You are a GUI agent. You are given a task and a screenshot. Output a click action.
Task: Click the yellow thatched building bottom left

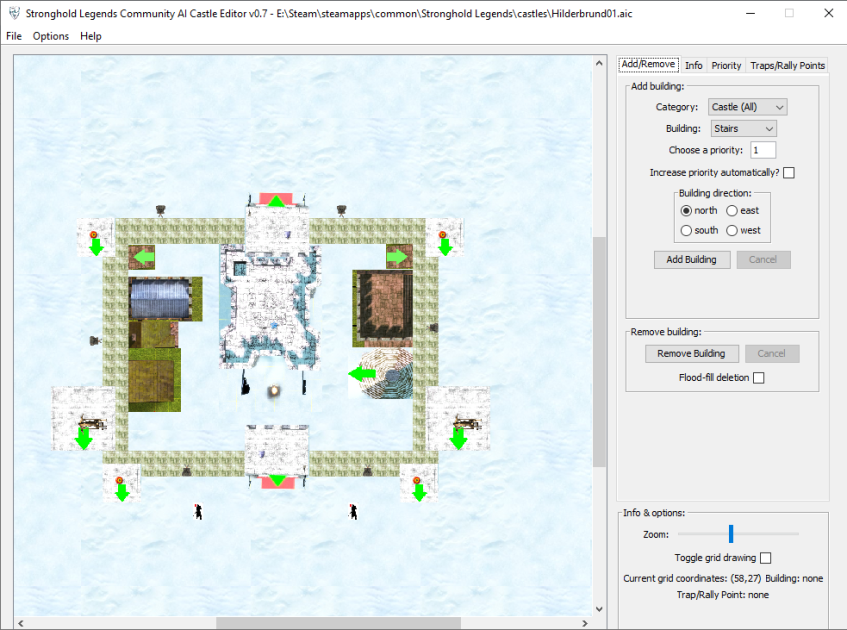[x=154, y=380]
